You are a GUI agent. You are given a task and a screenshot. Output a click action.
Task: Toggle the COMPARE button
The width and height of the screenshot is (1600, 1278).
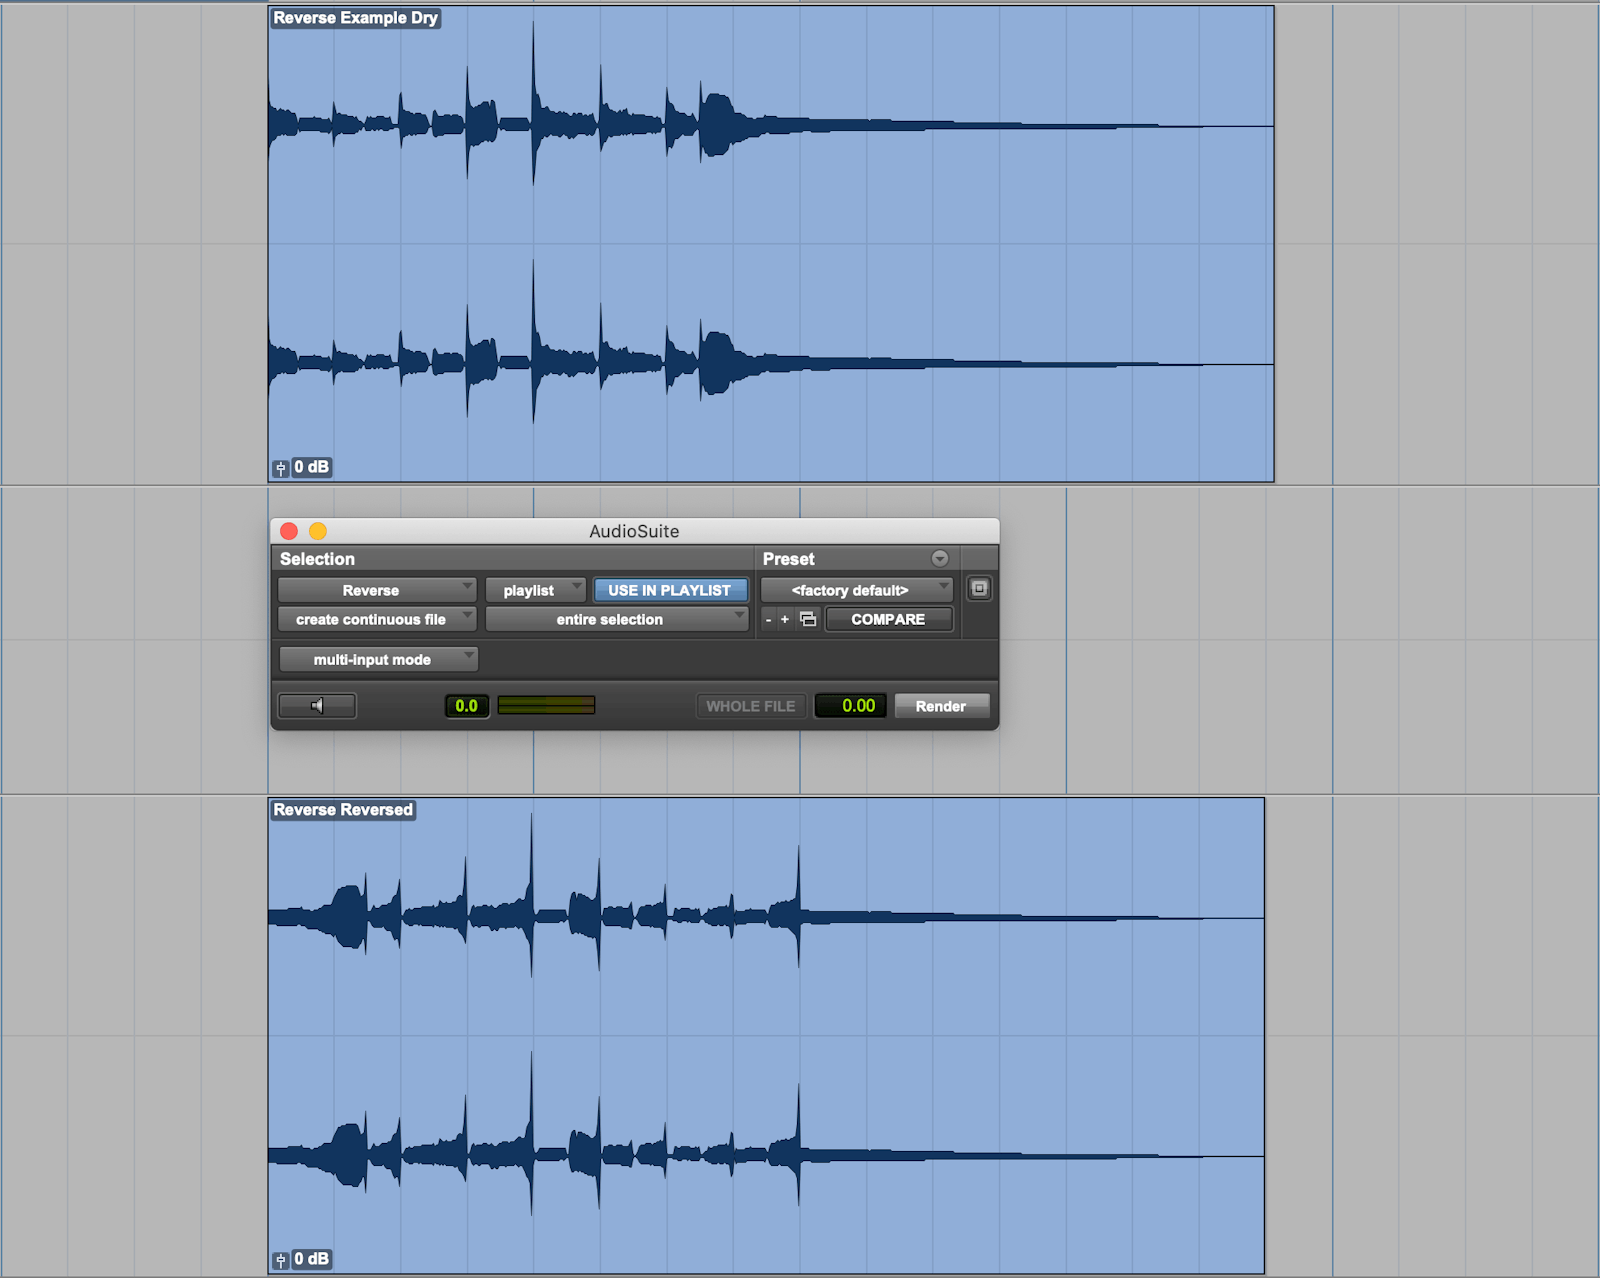[x=888, y=620]
